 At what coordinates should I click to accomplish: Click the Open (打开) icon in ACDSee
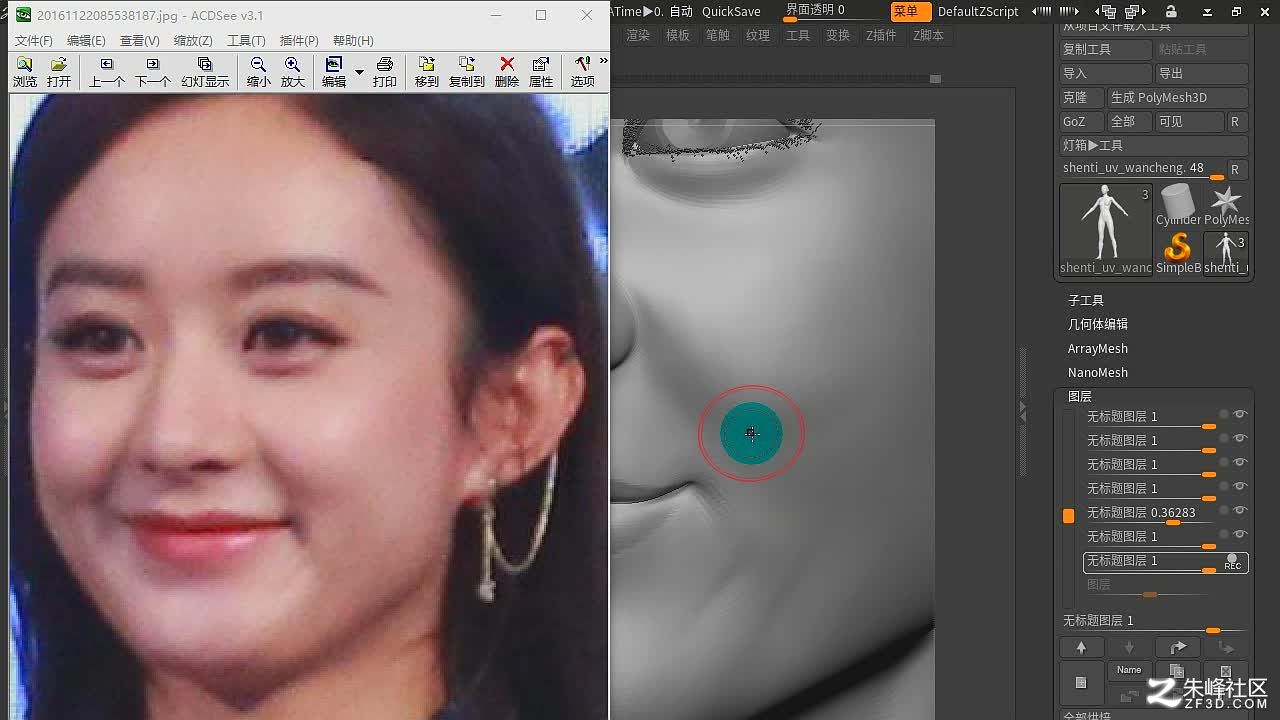point(59,72)
